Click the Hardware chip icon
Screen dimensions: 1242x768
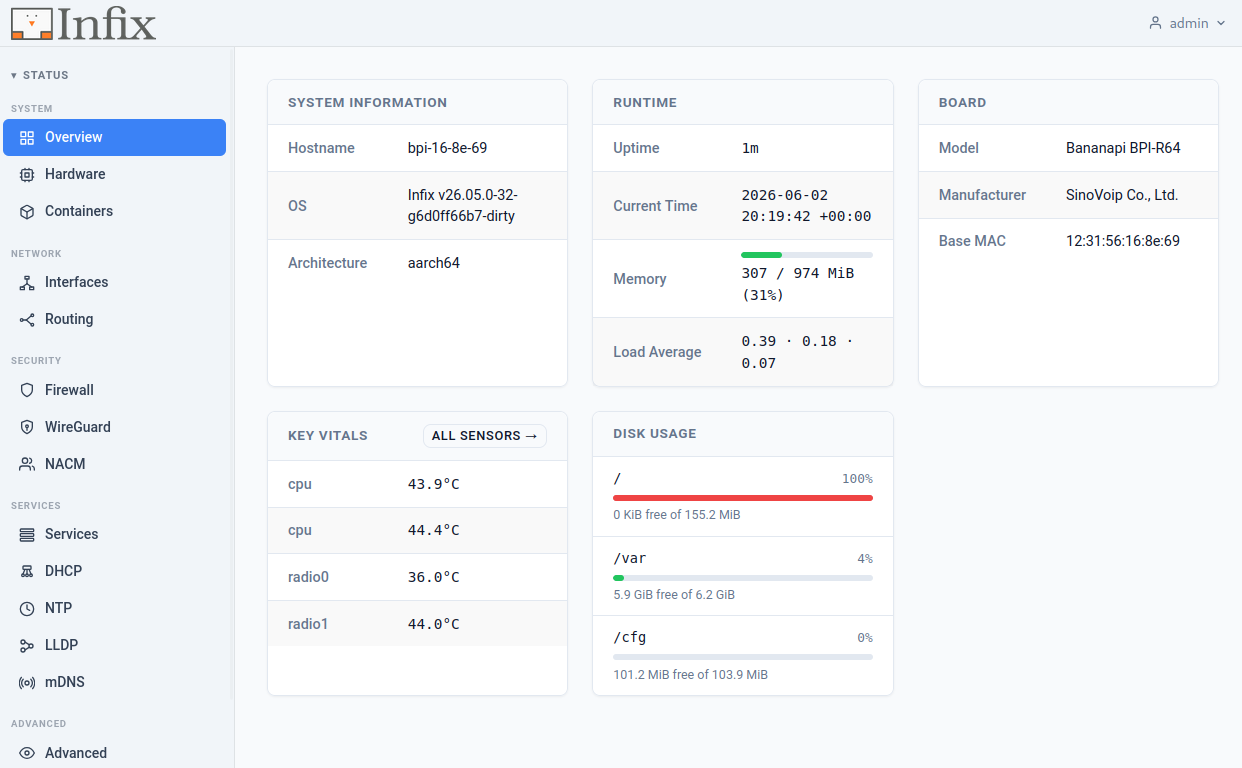pos(27,174)
